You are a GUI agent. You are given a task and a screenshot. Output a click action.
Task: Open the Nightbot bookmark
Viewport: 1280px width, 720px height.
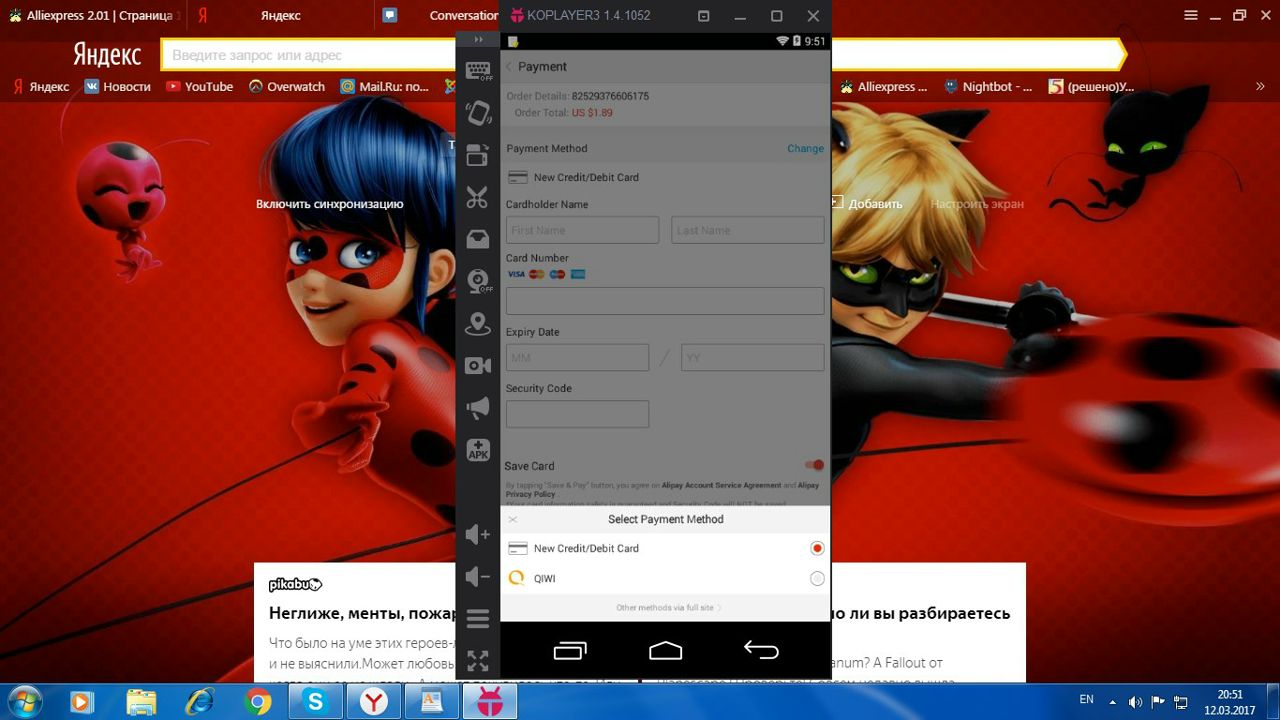(x=988, y=87)
